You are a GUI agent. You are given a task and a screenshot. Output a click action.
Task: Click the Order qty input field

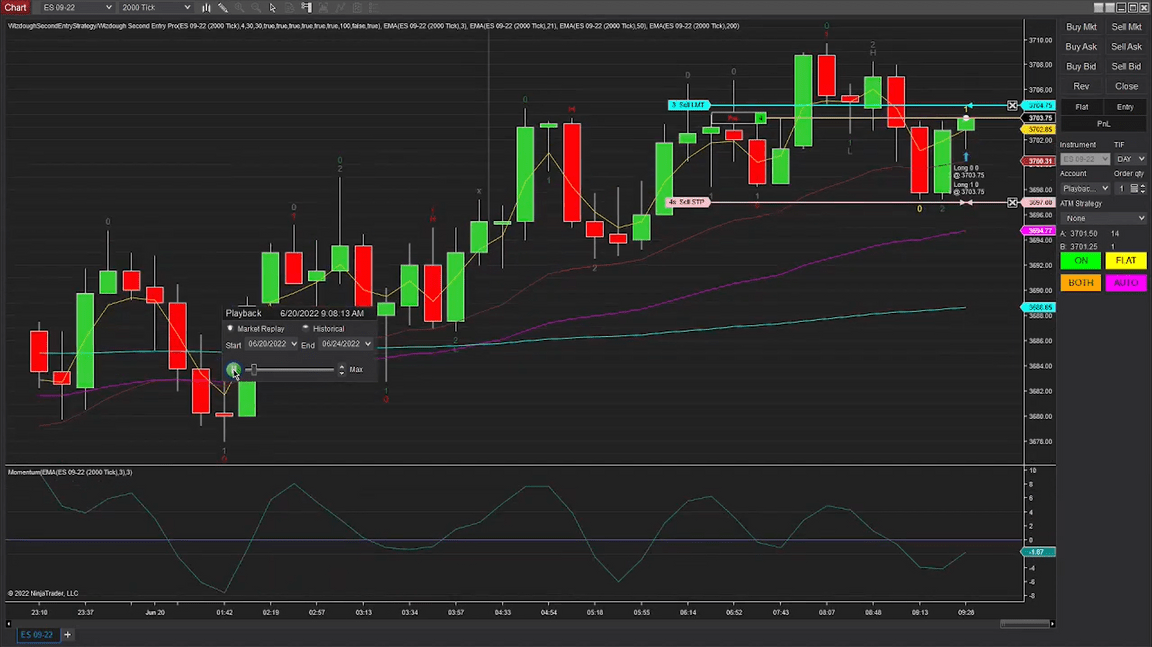click(1121, 189)
